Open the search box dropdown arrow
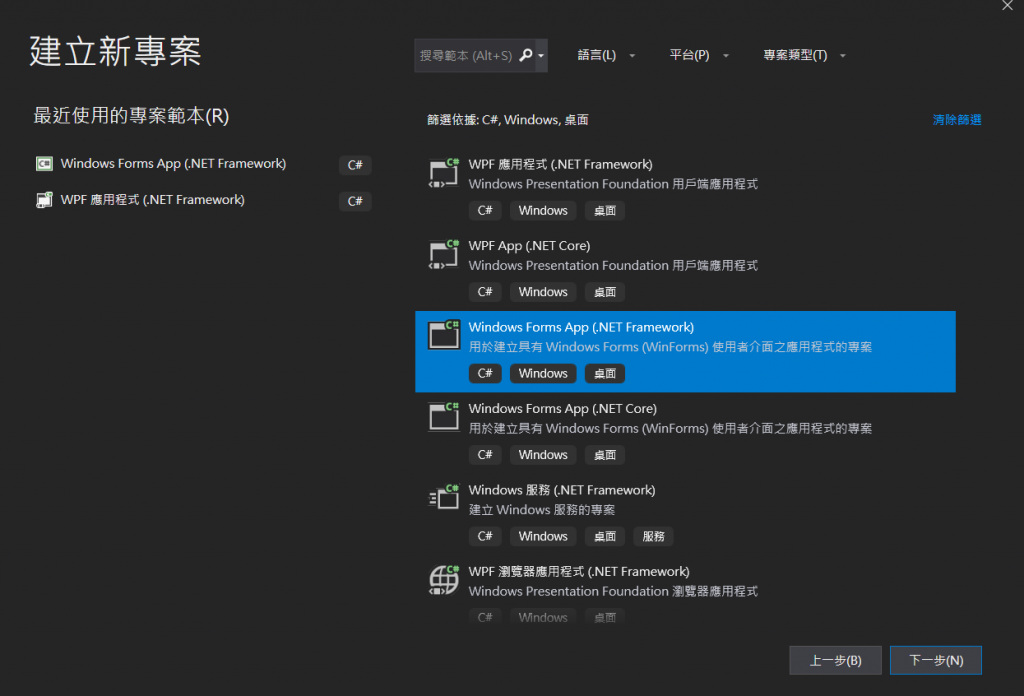1024x696 pixels. click(x=541, y=55)
